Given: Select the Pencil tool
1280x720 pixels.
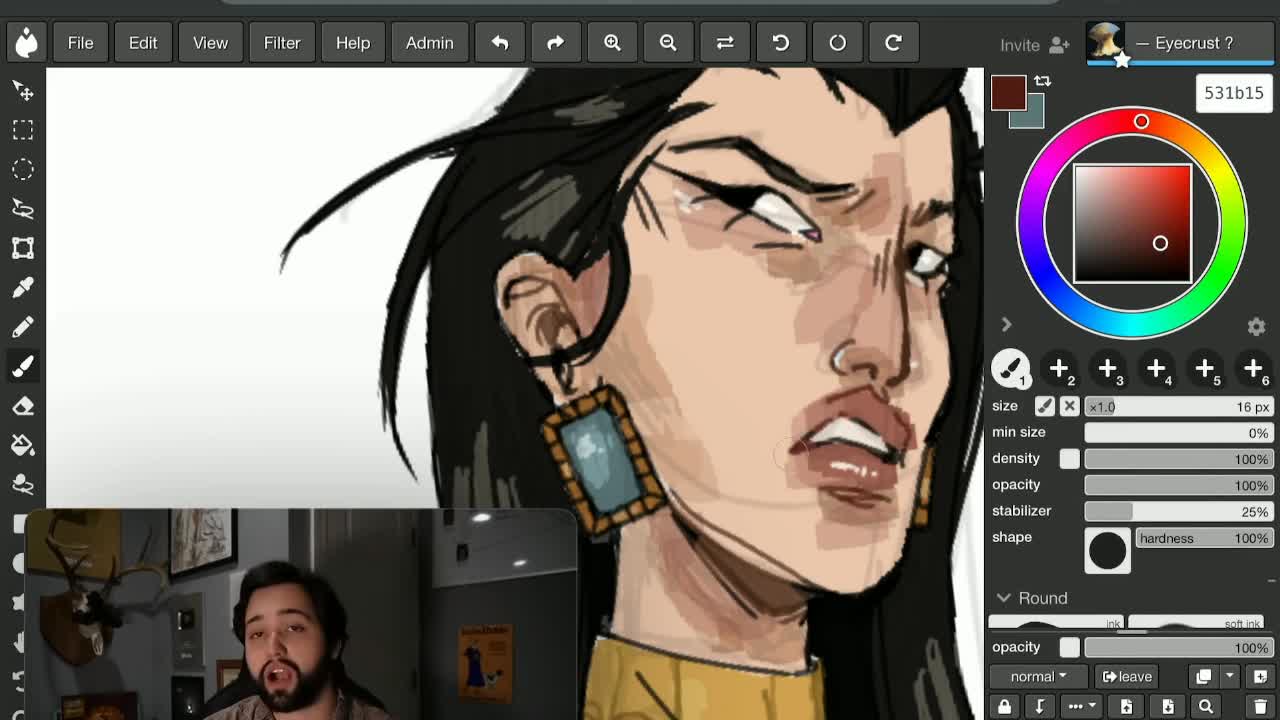Looking at the screenshot, I should pos(23,327).
